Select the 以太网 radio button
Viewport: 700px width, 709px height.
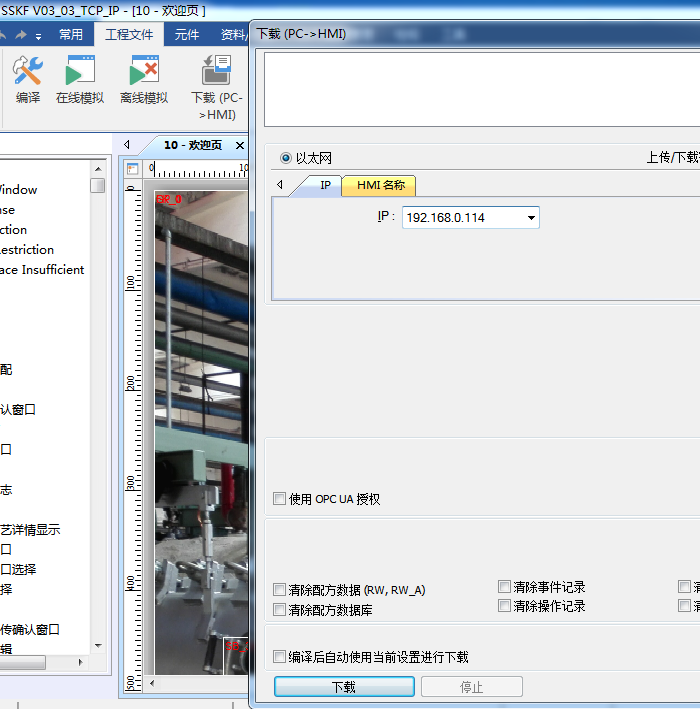[x=286, y=158]
